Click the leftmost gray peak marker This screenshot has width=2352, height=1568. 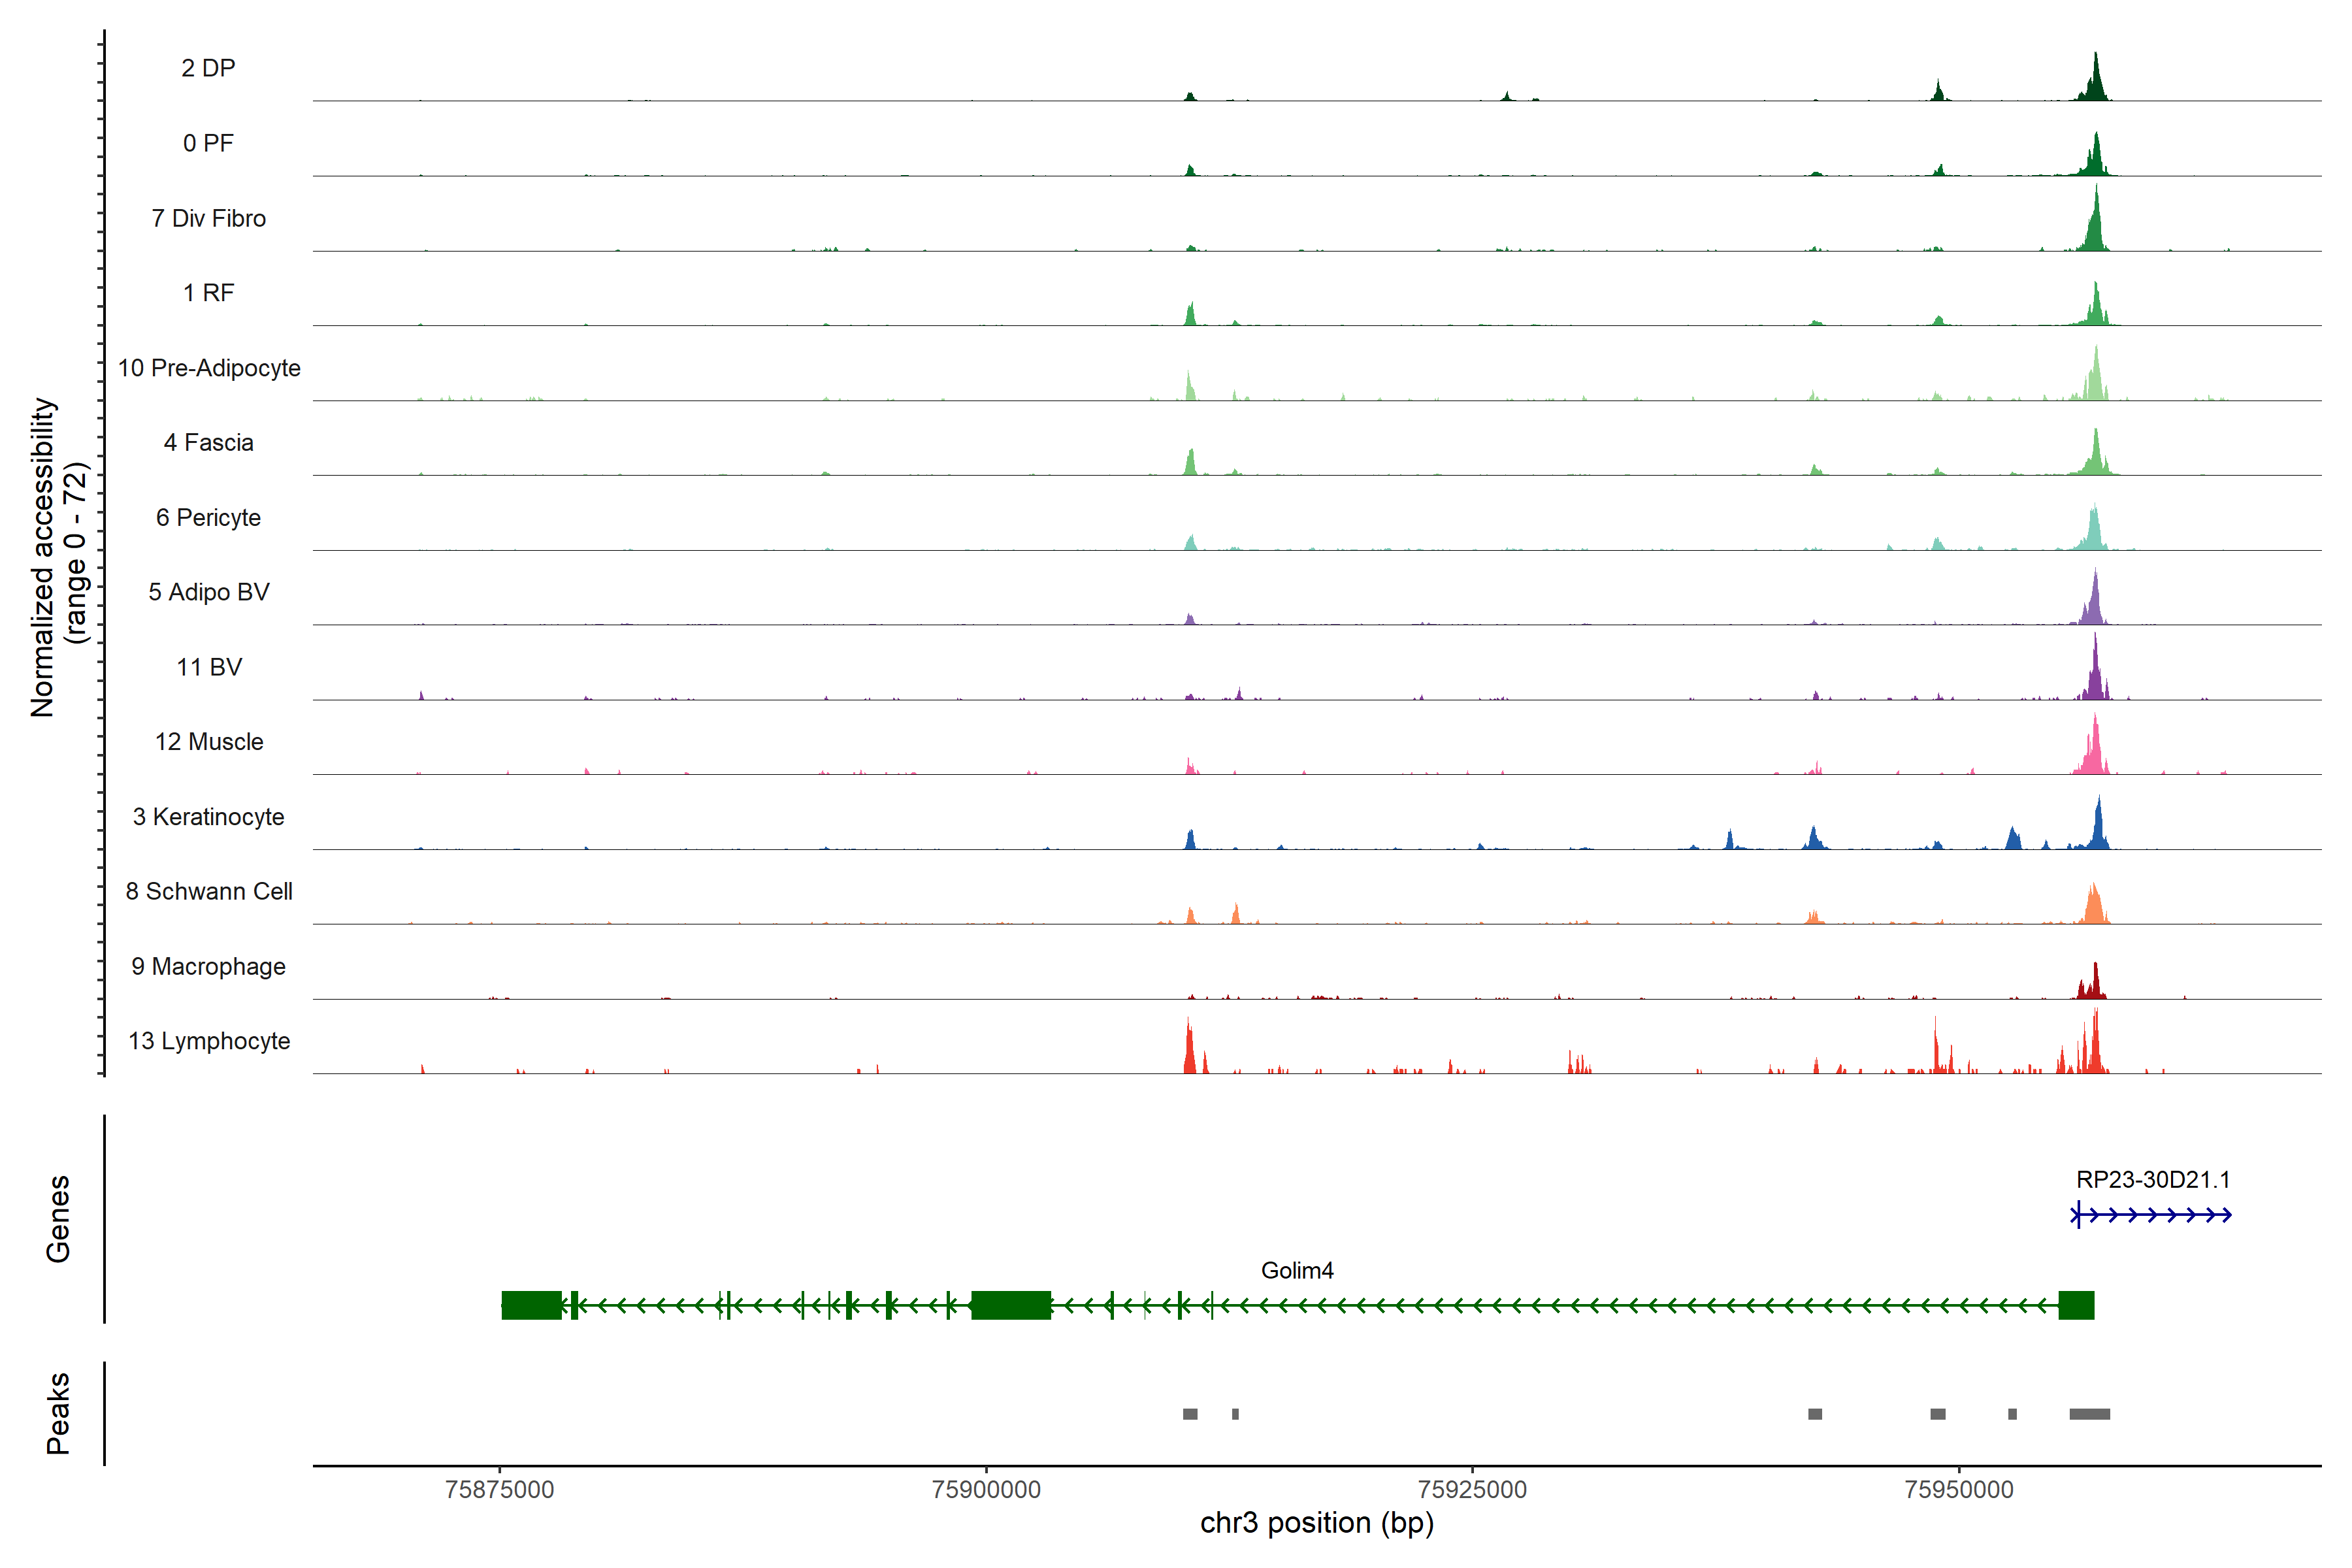point(1189,1414)
